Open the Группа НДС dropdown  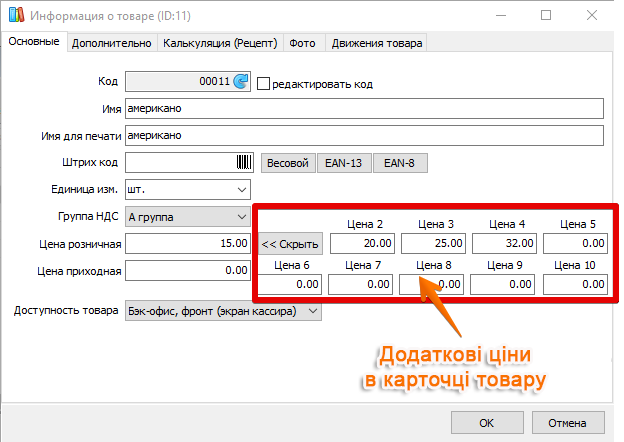click(x=242, y=217)
